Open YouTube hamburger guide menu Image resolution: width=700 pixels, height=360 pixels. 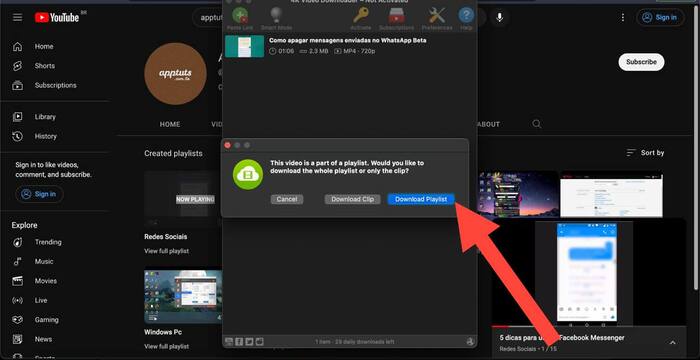[x=17, y=17]
